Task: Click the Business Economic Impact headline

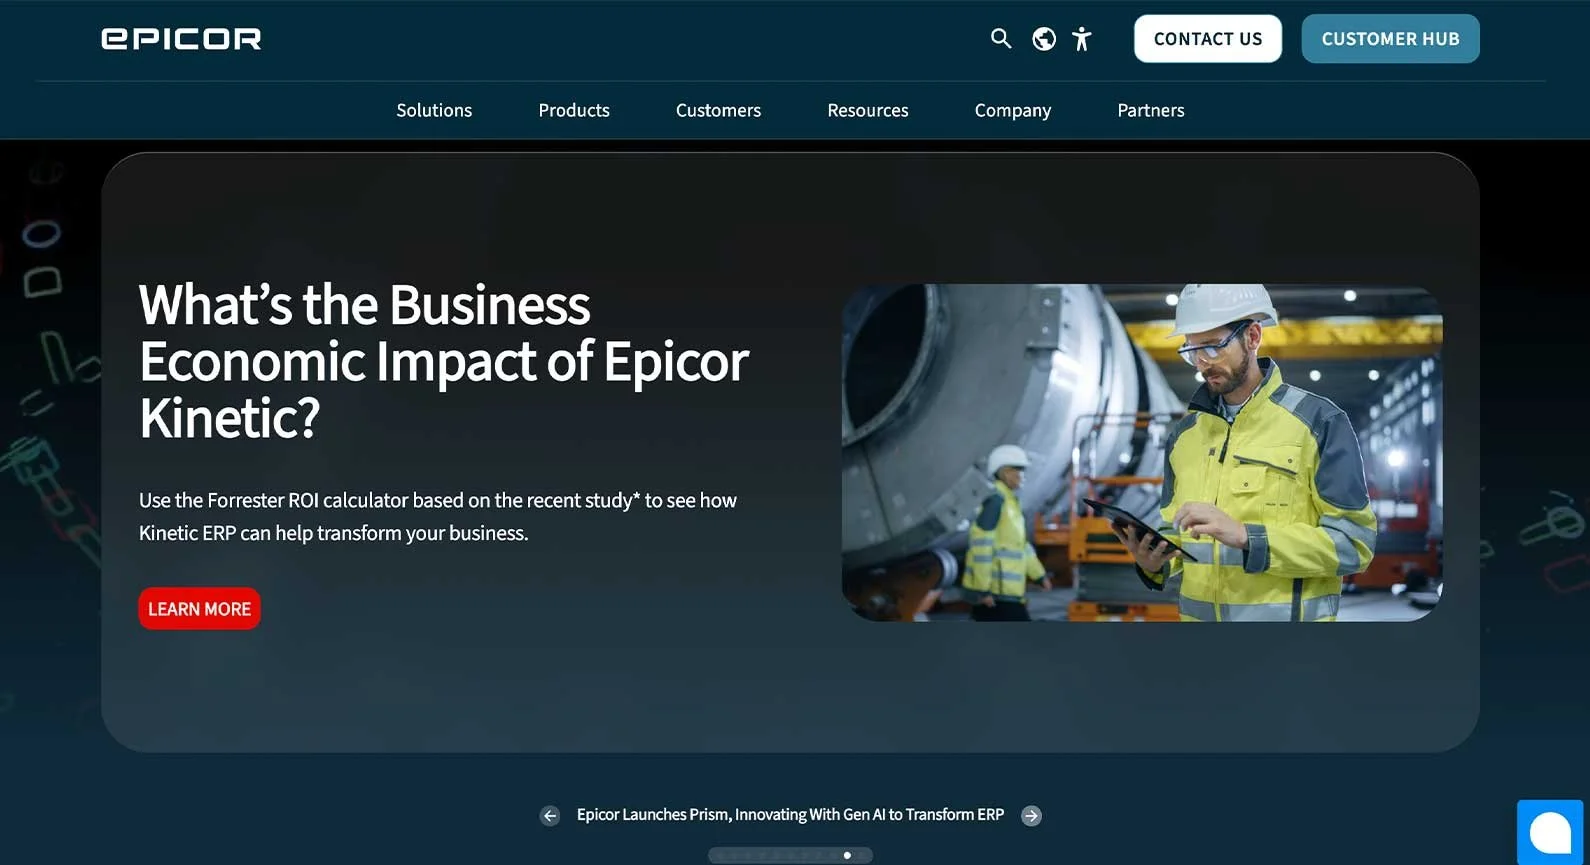Action: coord(444,361)
